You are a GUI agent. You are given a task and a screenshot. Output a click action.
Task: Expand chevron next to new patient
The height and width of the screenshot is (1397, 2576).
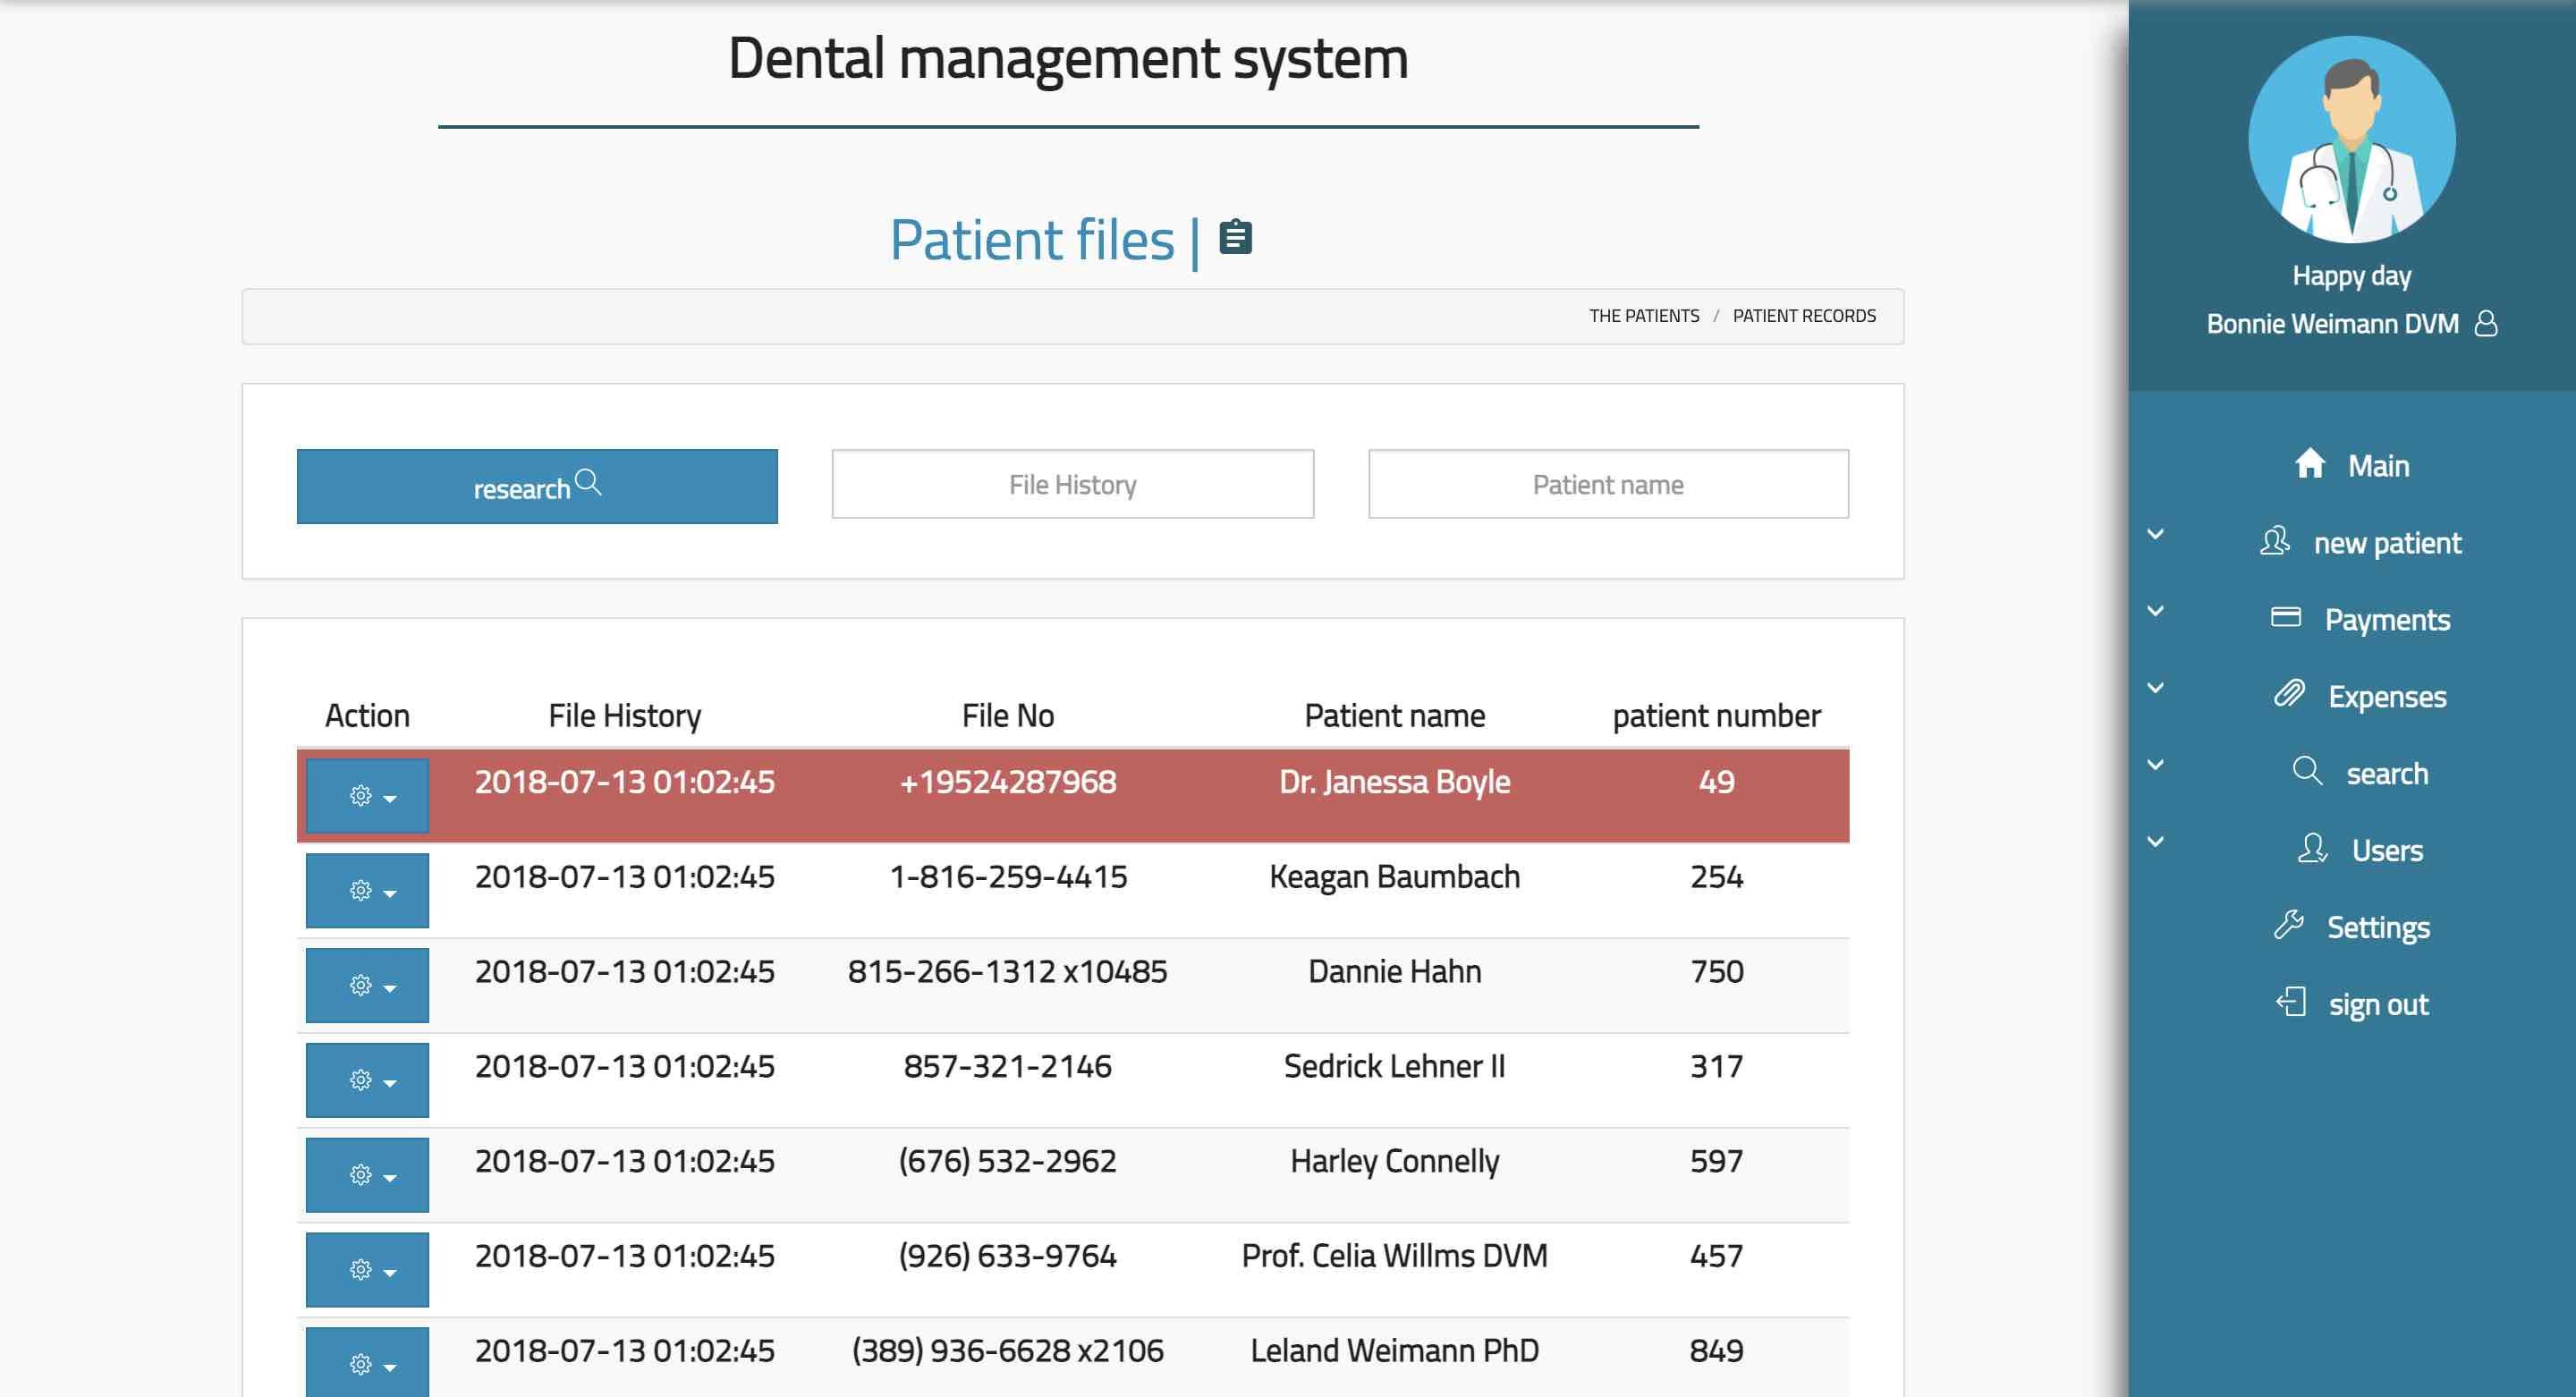[2156, 534]
